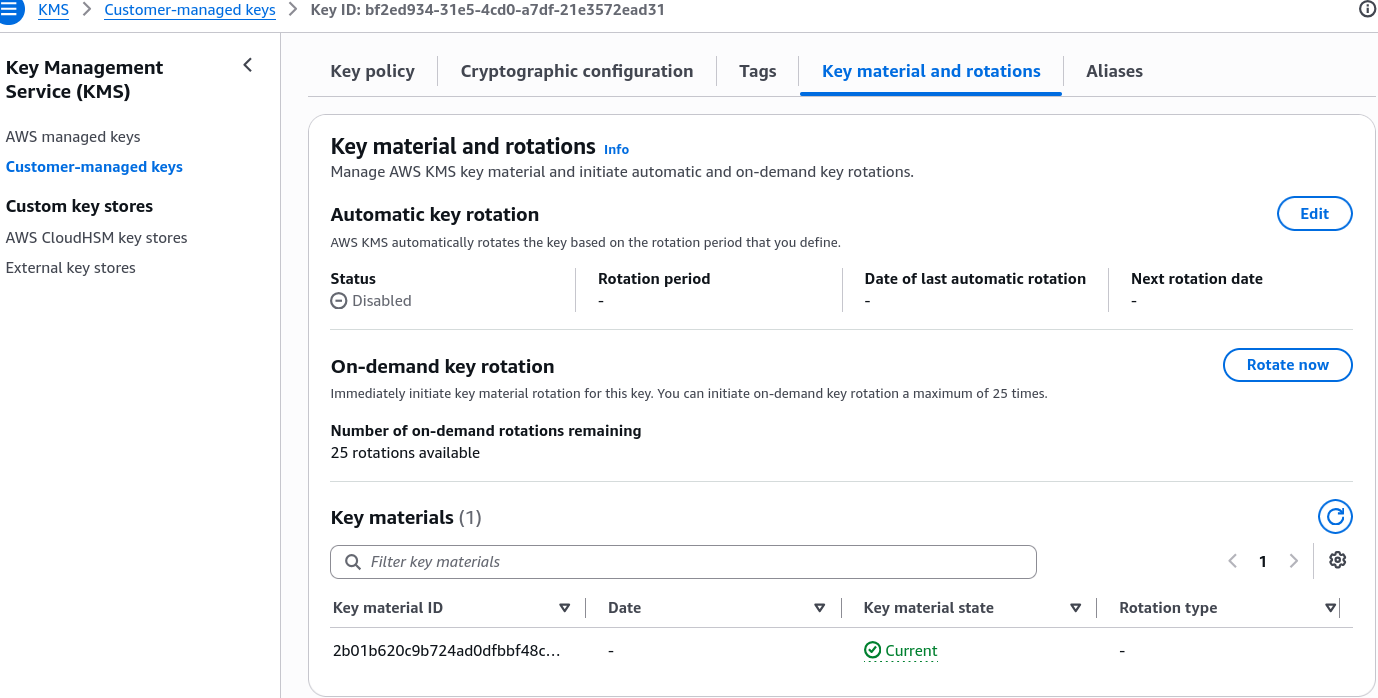
Task: Sort by Key material state column arrow
Action: point(1076,608)
